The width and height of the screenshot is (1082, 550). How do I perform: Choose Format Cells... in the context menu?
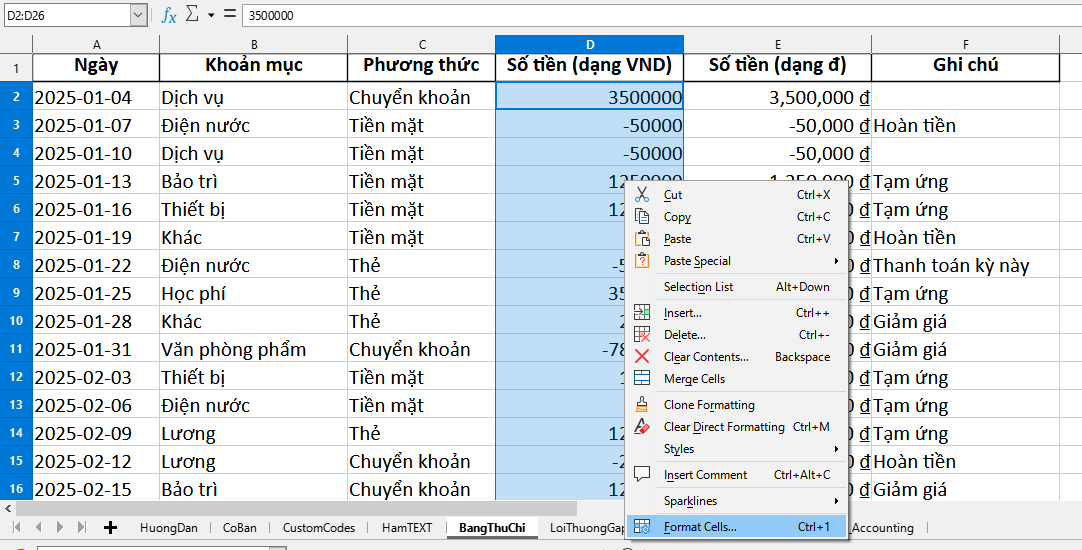pos(736,527)
